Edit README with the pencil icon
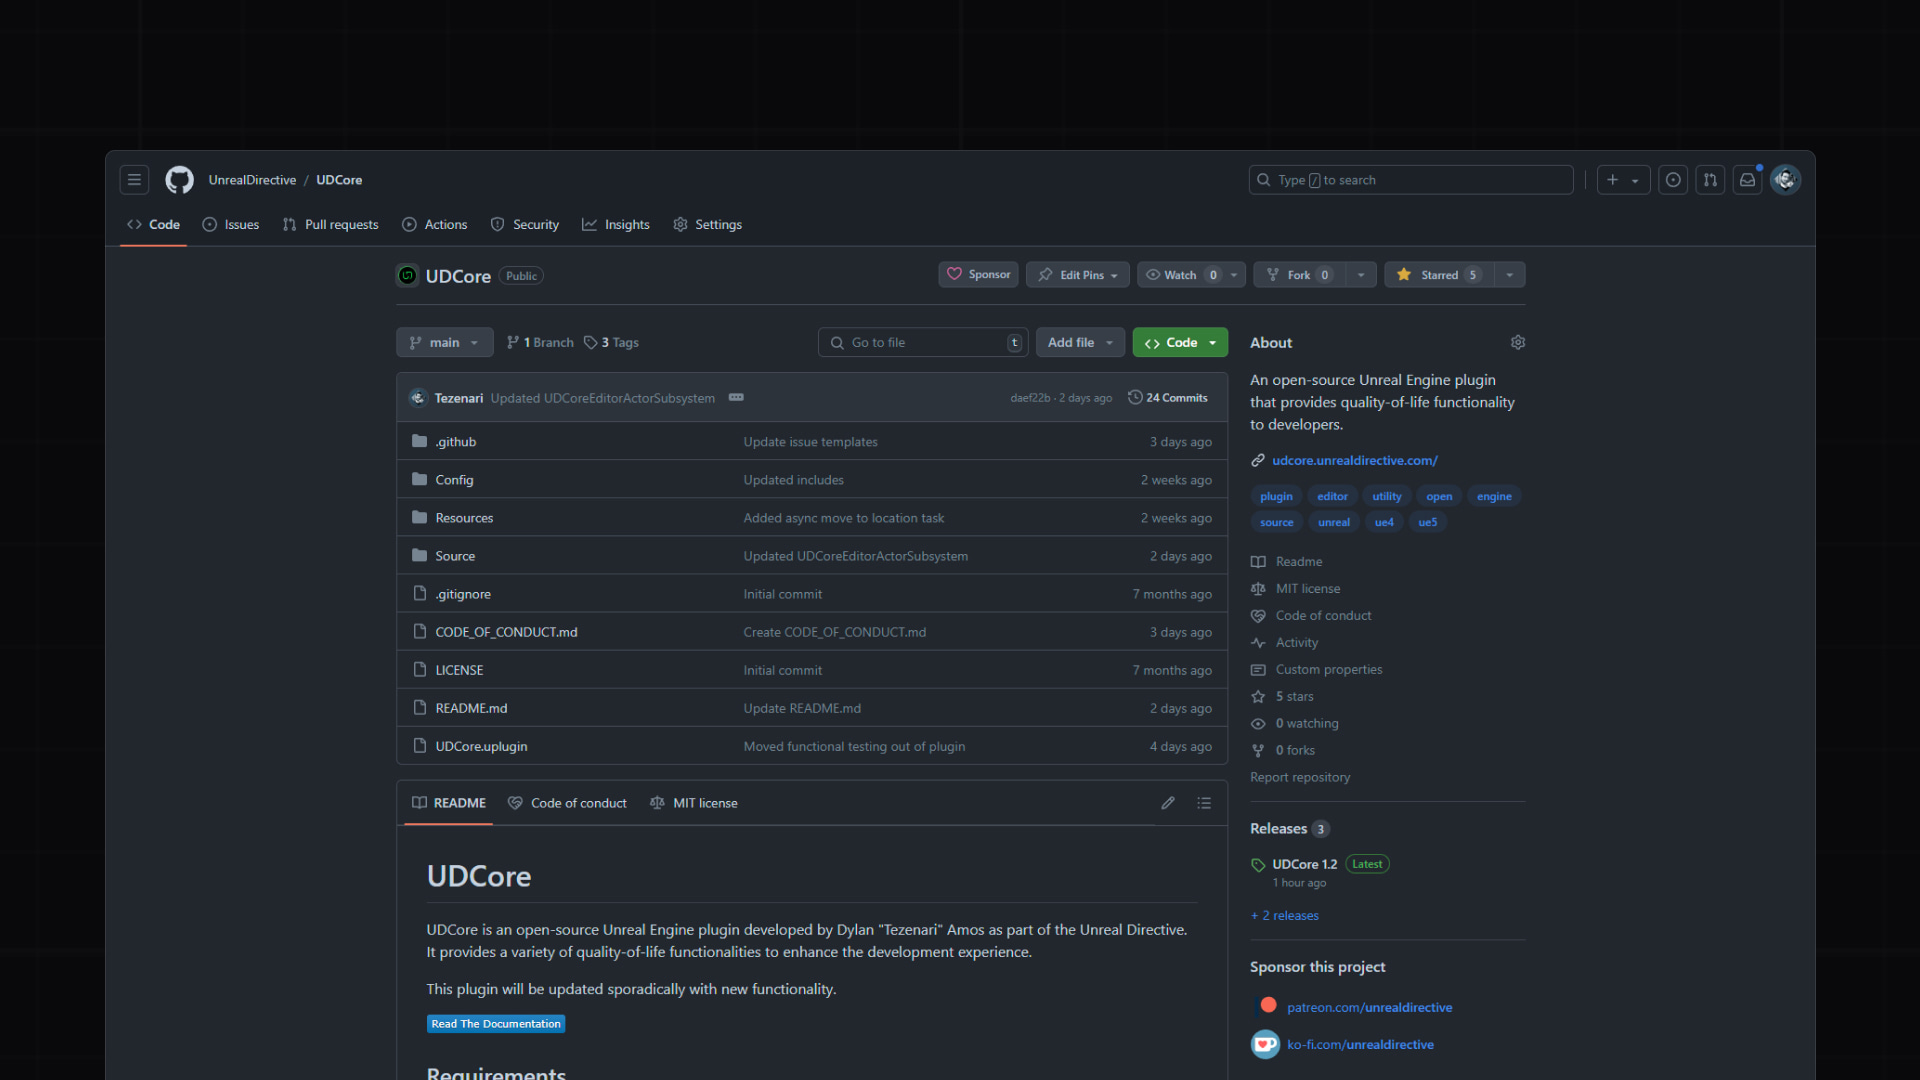 (x=1167, y=803)
